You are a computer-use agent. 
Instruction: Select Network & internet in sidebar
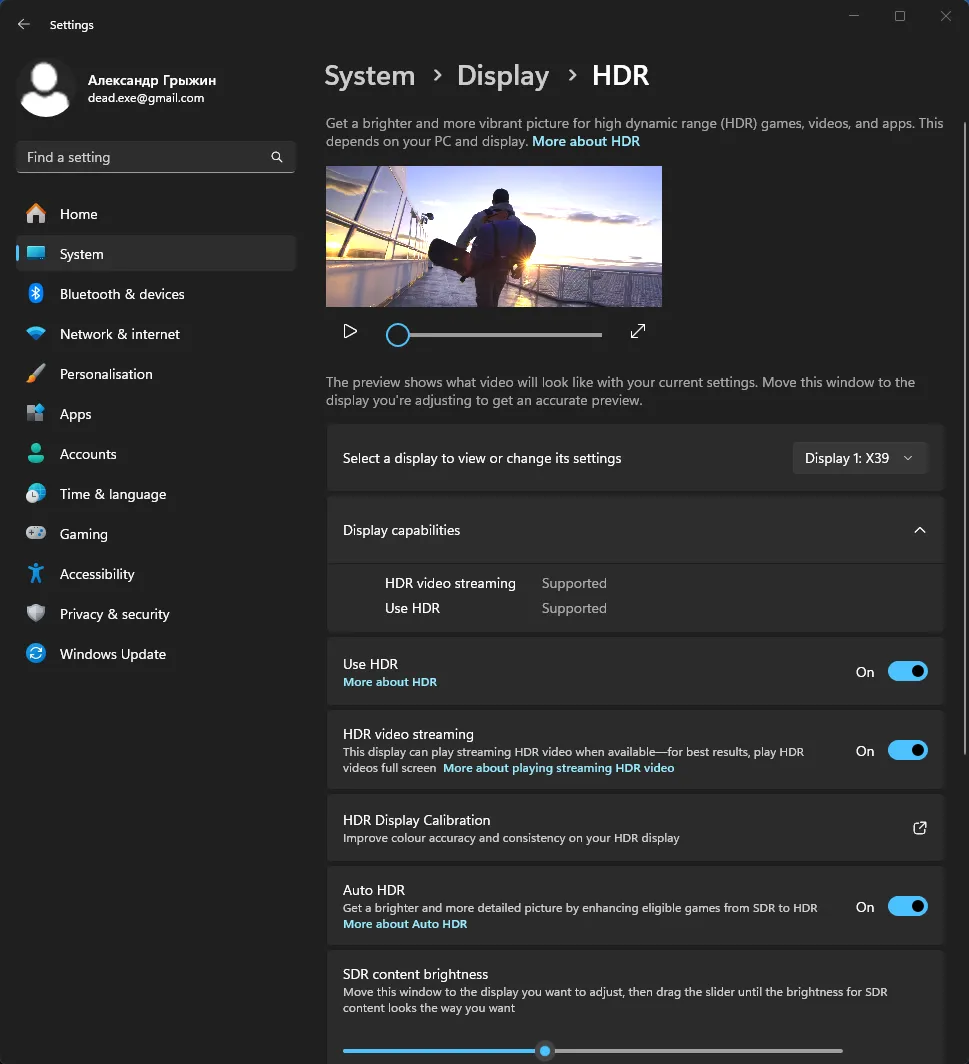(119, 334)
